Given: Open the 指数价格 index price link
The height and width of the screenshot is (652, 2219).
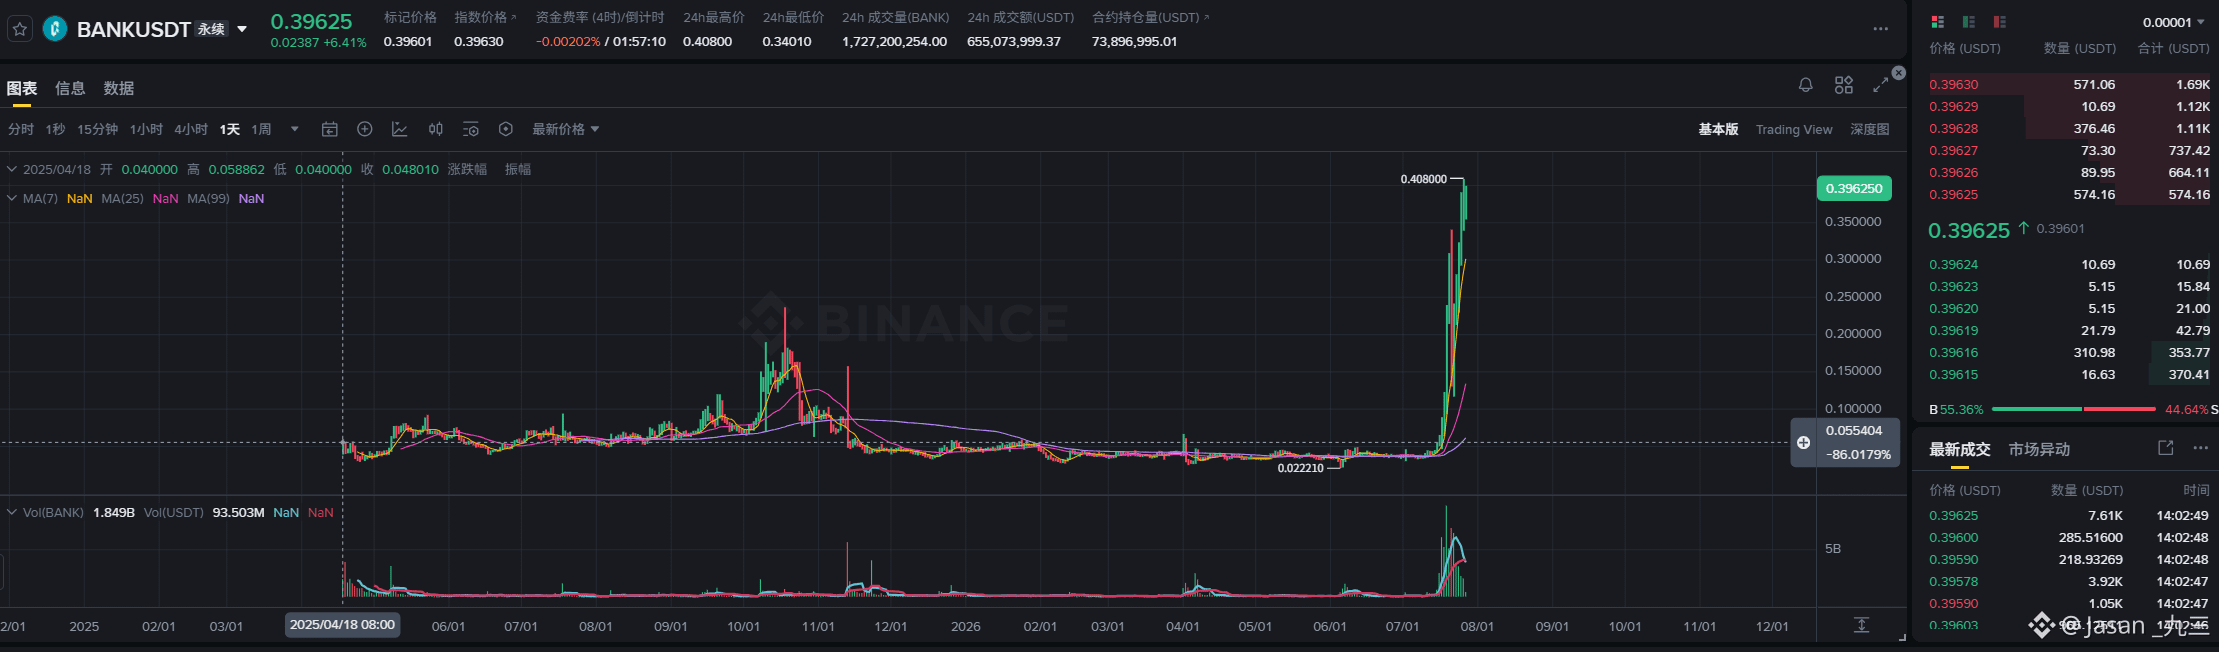Looking at the screenshot, I should (485, 17).
